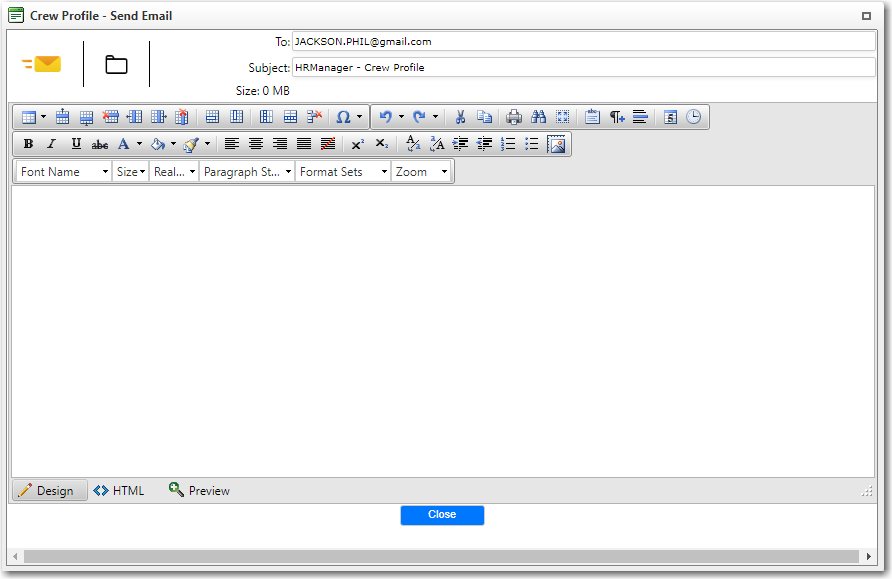Toggle Bold formatting
Image resolution: width=892 pixels, height=579 pixels.
[28, 144]
